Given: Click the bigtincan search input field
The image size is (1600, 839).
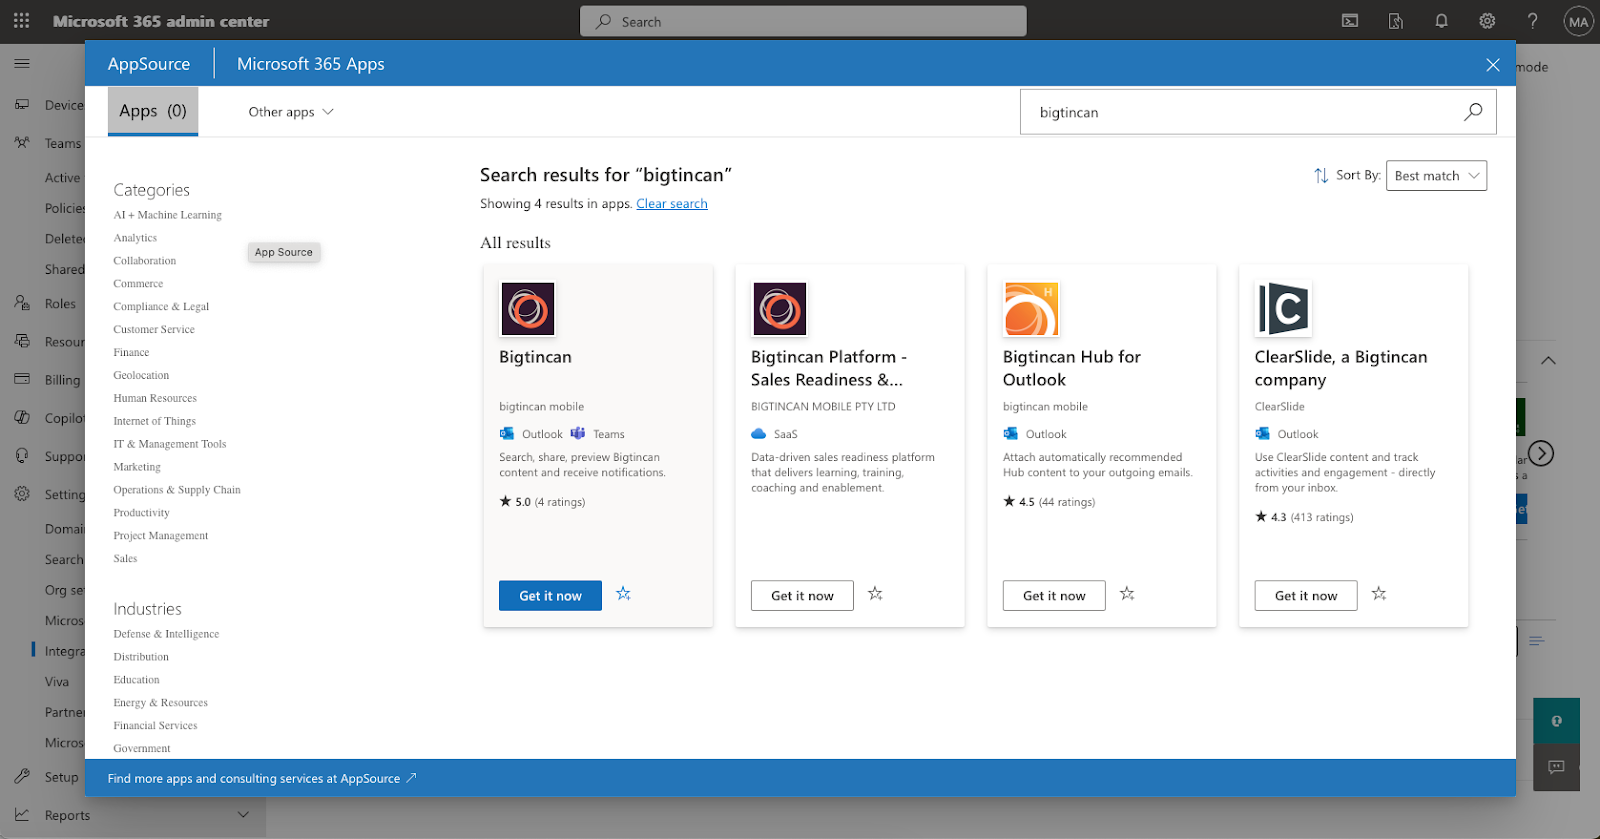Looking at the screenshot, I should (x=1240, y=112).
